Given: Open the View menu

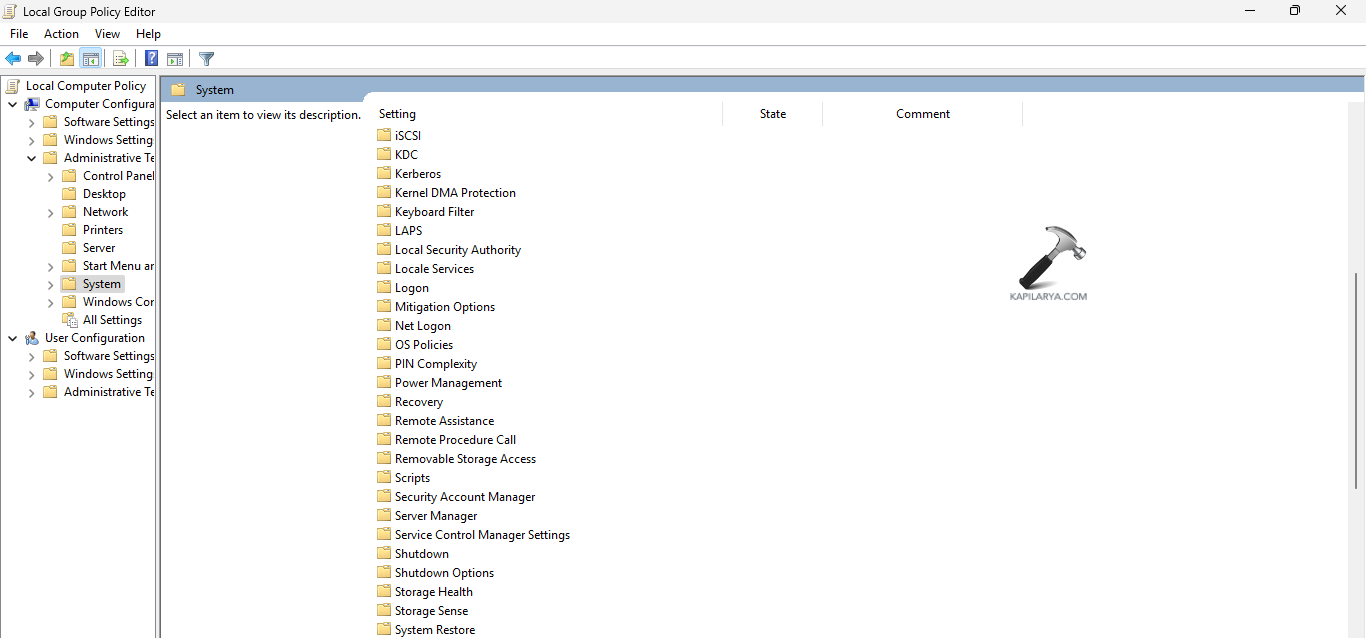Looking at the screenshot, I should click(107, 34).
